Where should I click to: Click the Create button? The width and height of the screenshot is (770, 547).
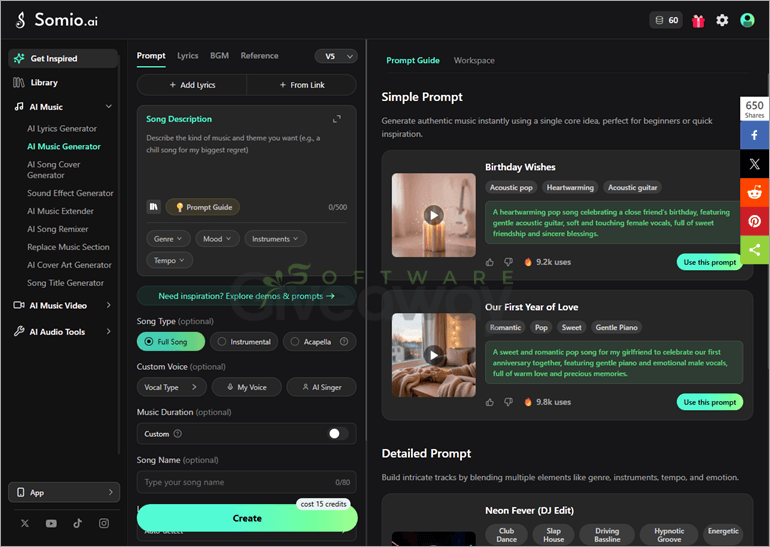pos(247,518)
